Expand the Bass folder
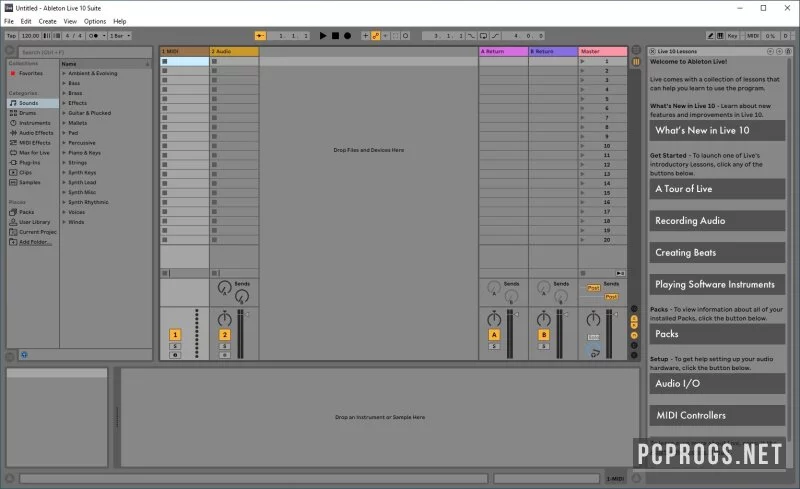Screen dimensions: 800x489 click(x=64, y=83)
